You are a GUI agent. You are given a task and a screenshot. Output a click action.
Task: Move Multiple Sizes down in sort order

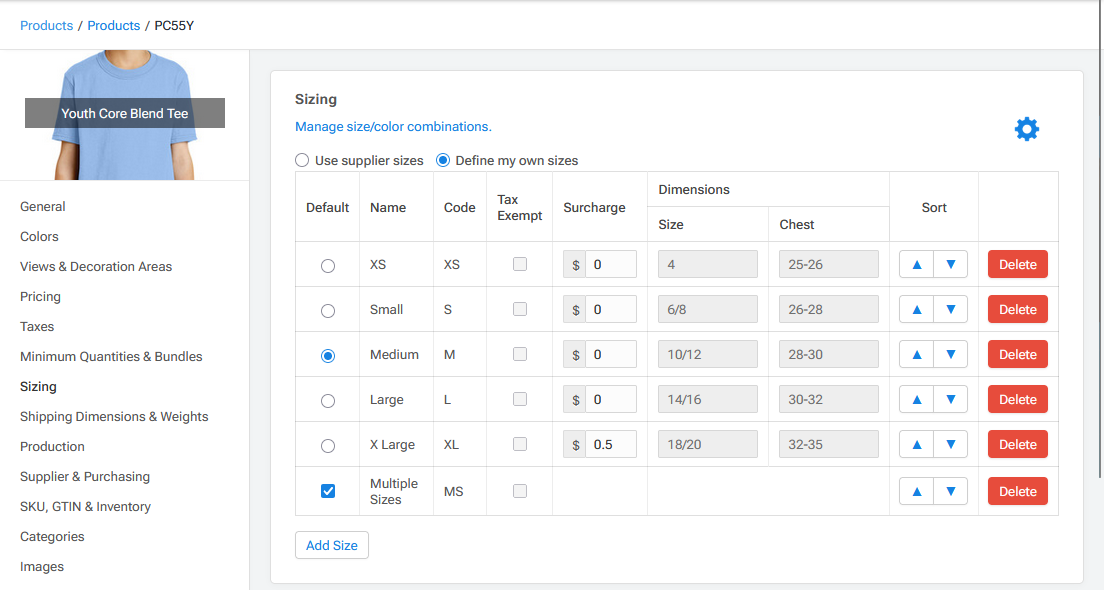click(x=949, y=491)
